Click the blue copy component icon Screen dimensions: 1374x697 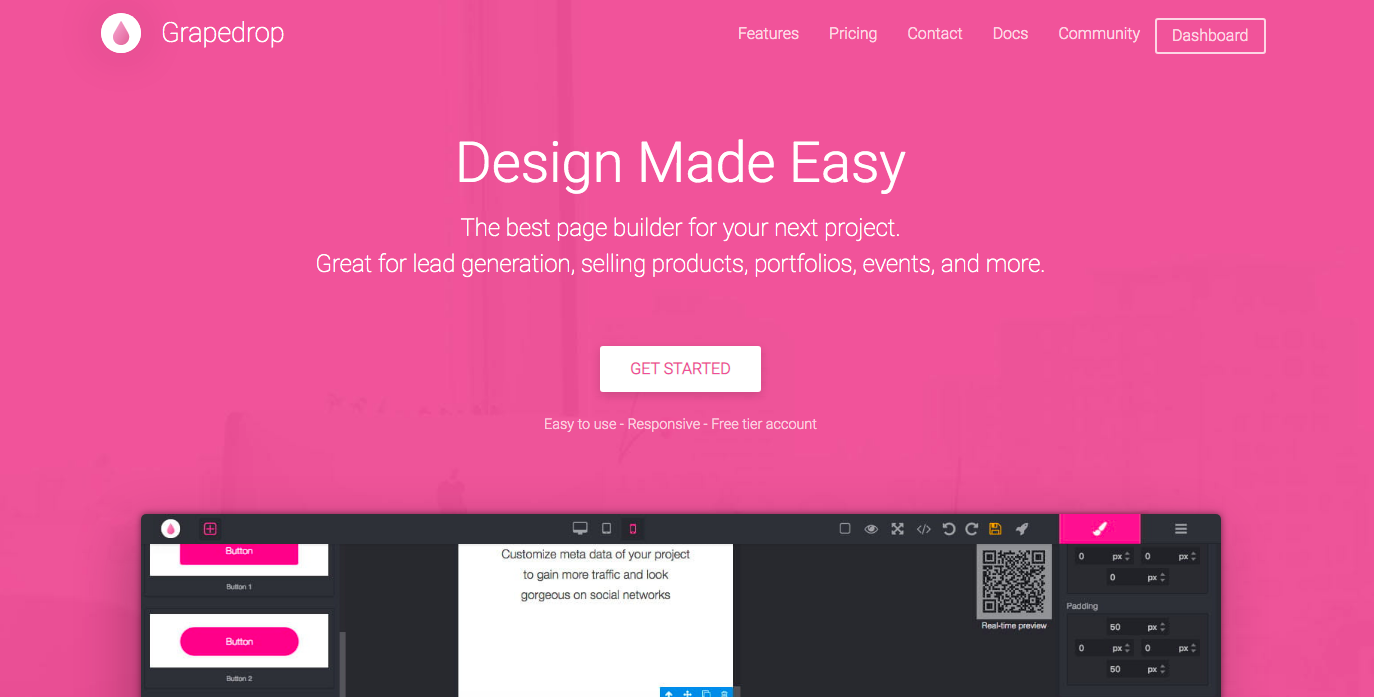click(x=706, y=693)
